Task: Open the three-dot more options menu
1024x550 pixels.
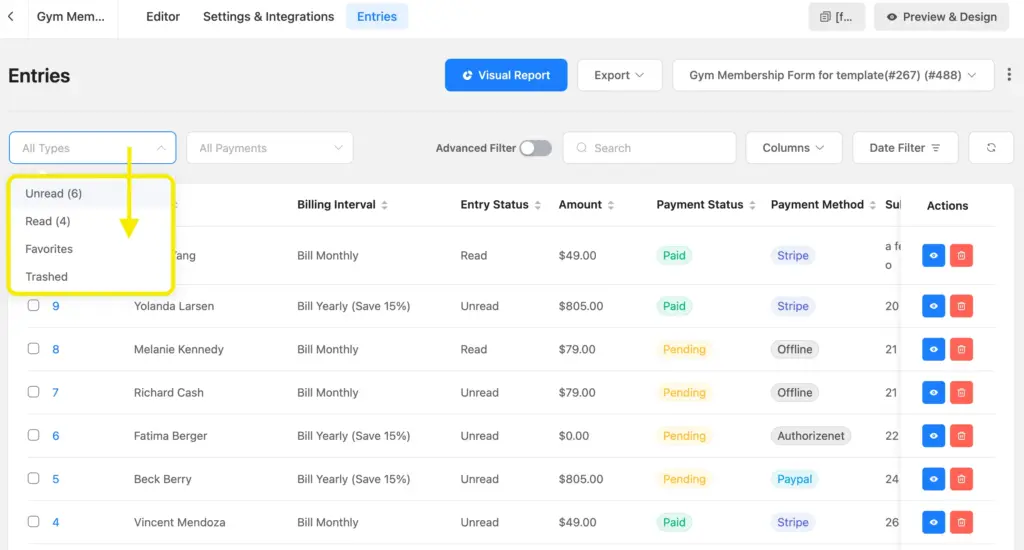Action: [1009, 75]
